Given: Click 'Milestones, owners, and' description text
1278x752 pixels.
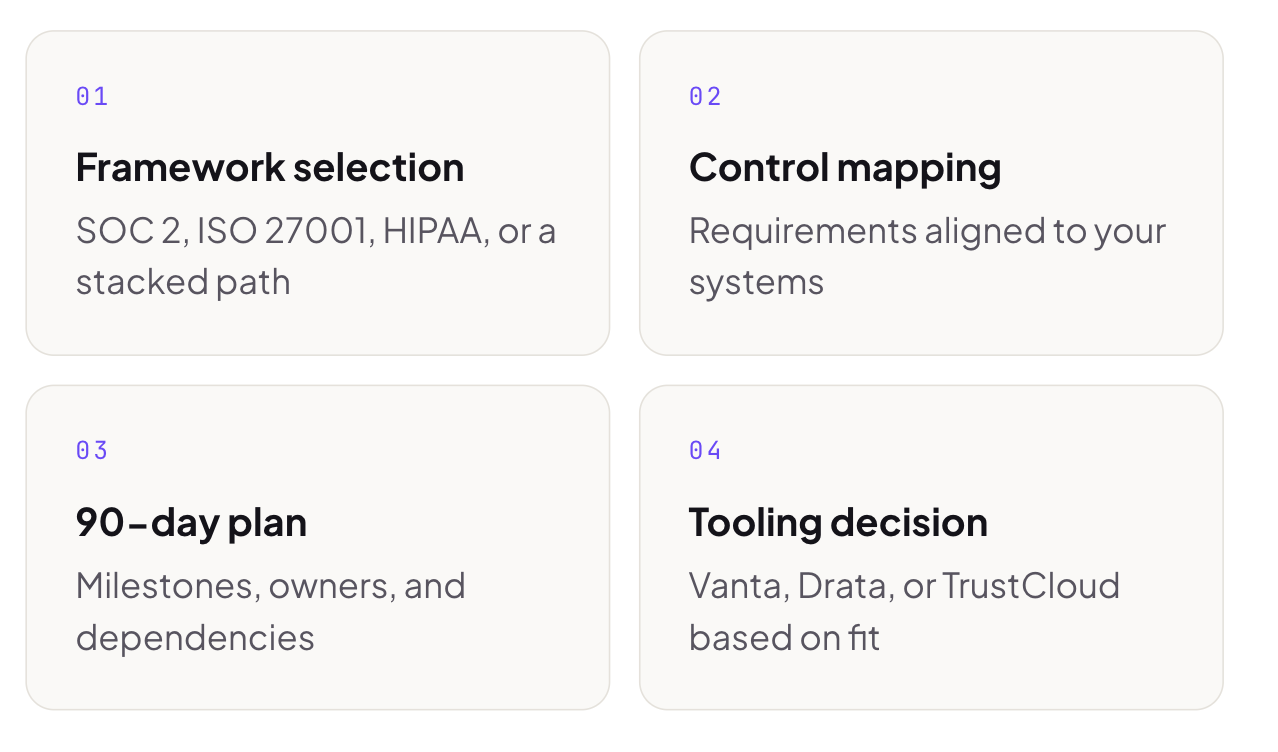Looking at the screenshot, I should pyautogui.click(x=271, y=586).
